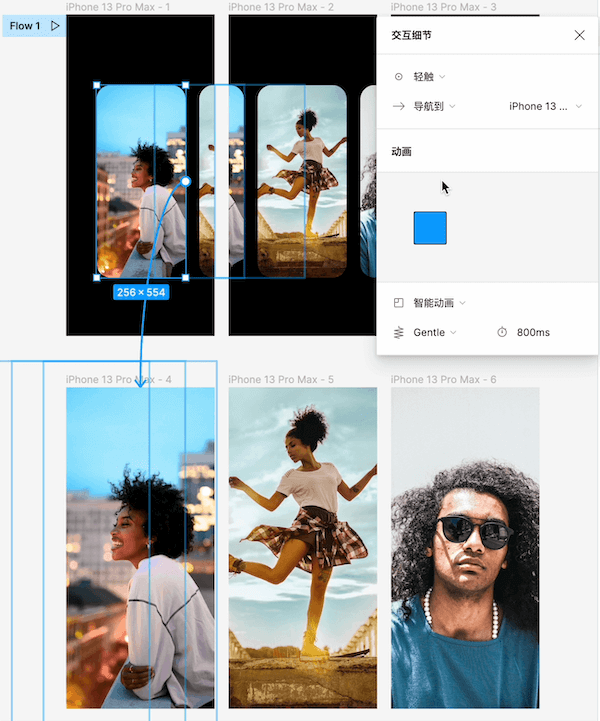Click the prototype connection node circle
This screenshot has width=600, height=721.
click(x=185, y=182)
